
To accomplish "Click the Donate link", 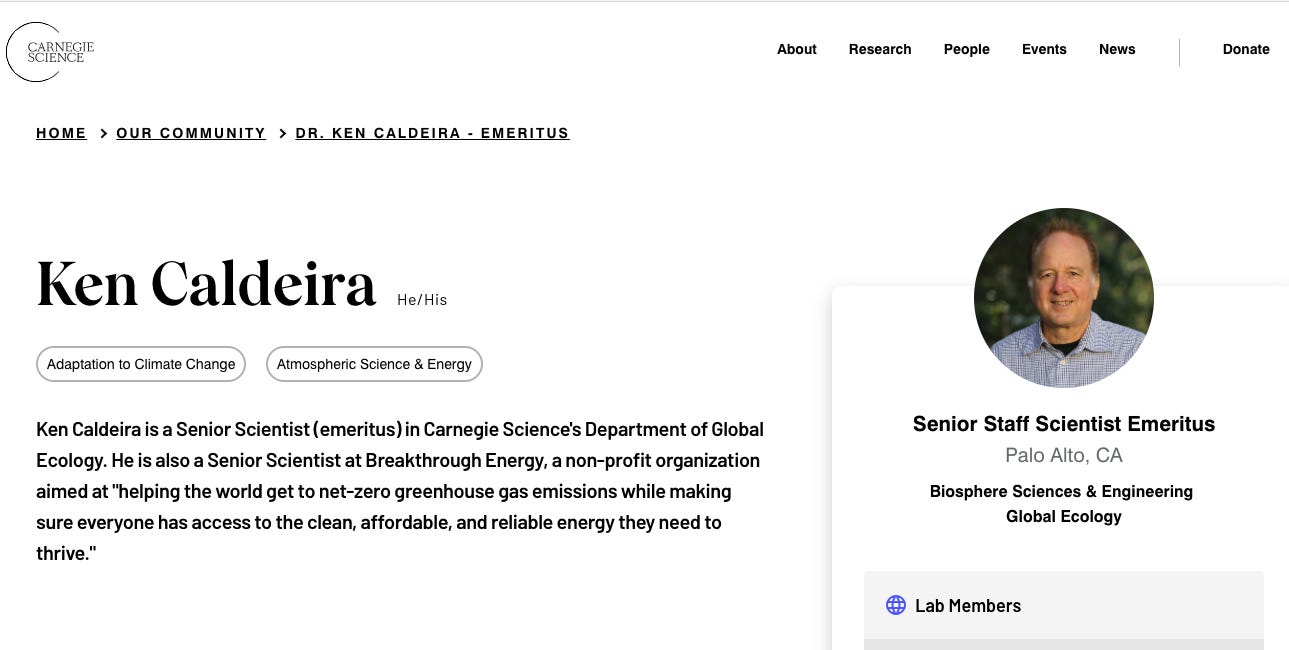I will pyautogui.click(x=1246, y=49).
